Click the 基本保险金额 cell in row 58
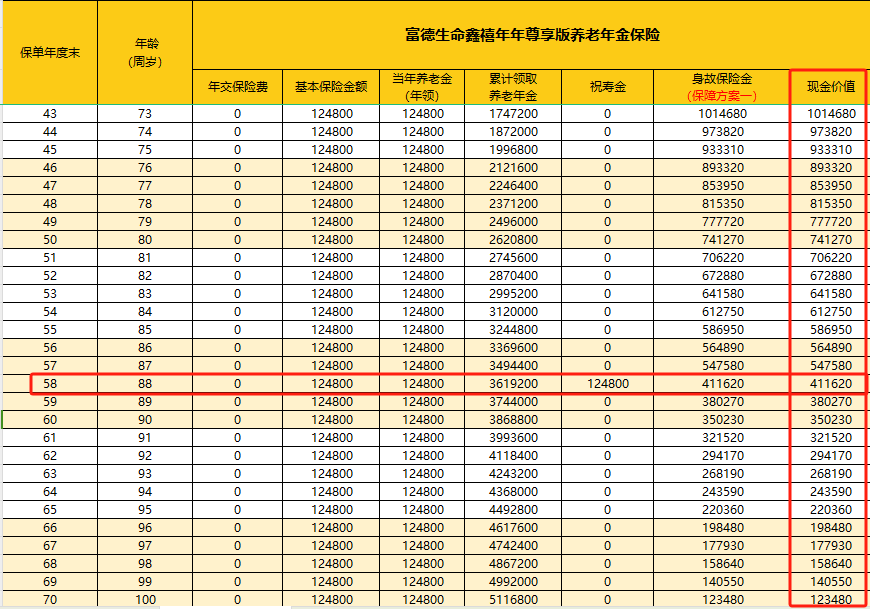This screenshot has width=870, height=609. (331, 384)
